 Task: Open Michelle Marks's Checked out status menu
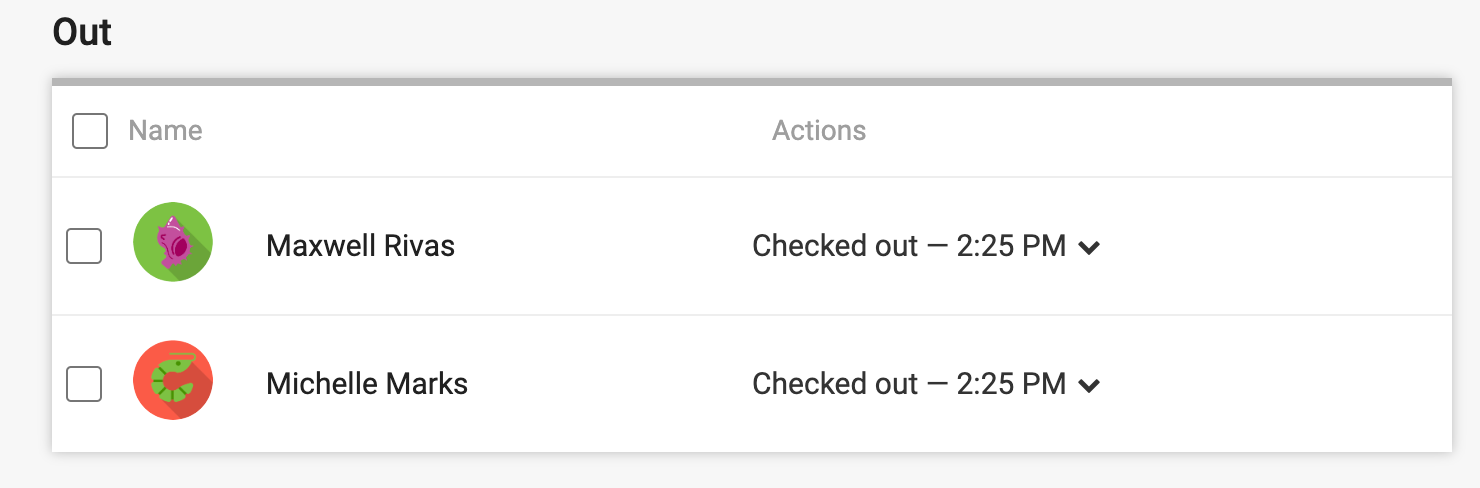[x=926, y=384]
